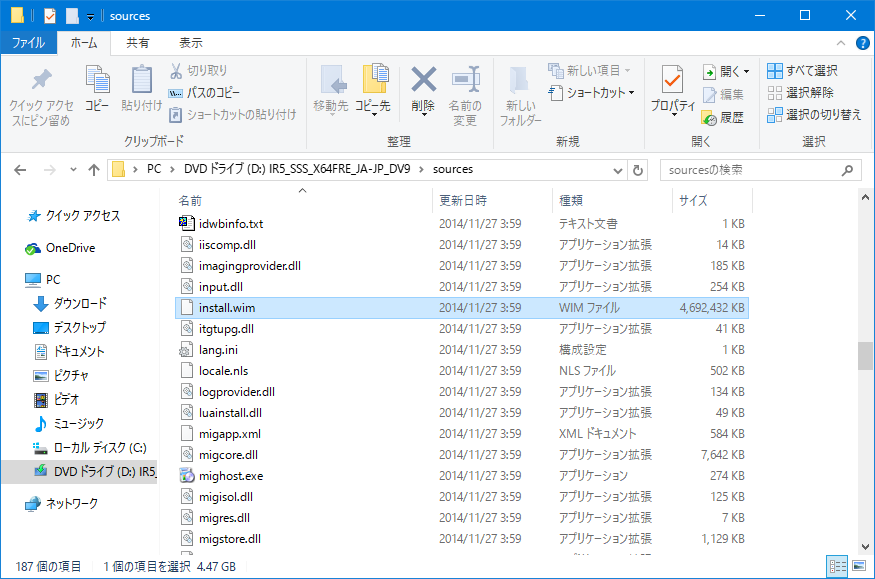Expand the 開く open dropdown arrow
Viewport: 875px width, 579px height.
pyautogui.click(x=747, y=71)
